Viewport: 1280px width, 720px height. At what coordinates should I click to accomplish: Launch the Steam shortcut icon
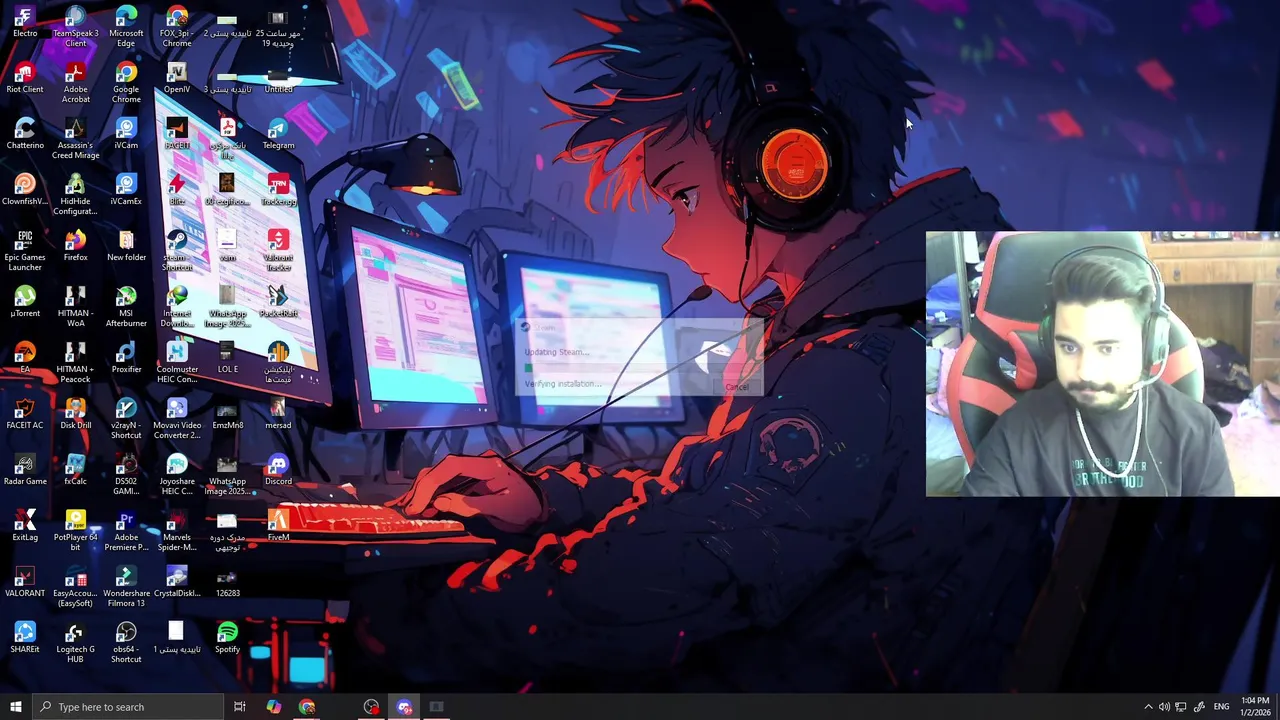click(177, 251)
